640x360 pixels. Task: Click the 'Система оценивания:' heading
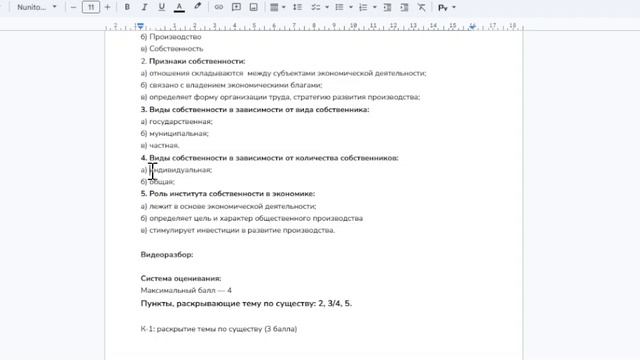pos(181,278)
